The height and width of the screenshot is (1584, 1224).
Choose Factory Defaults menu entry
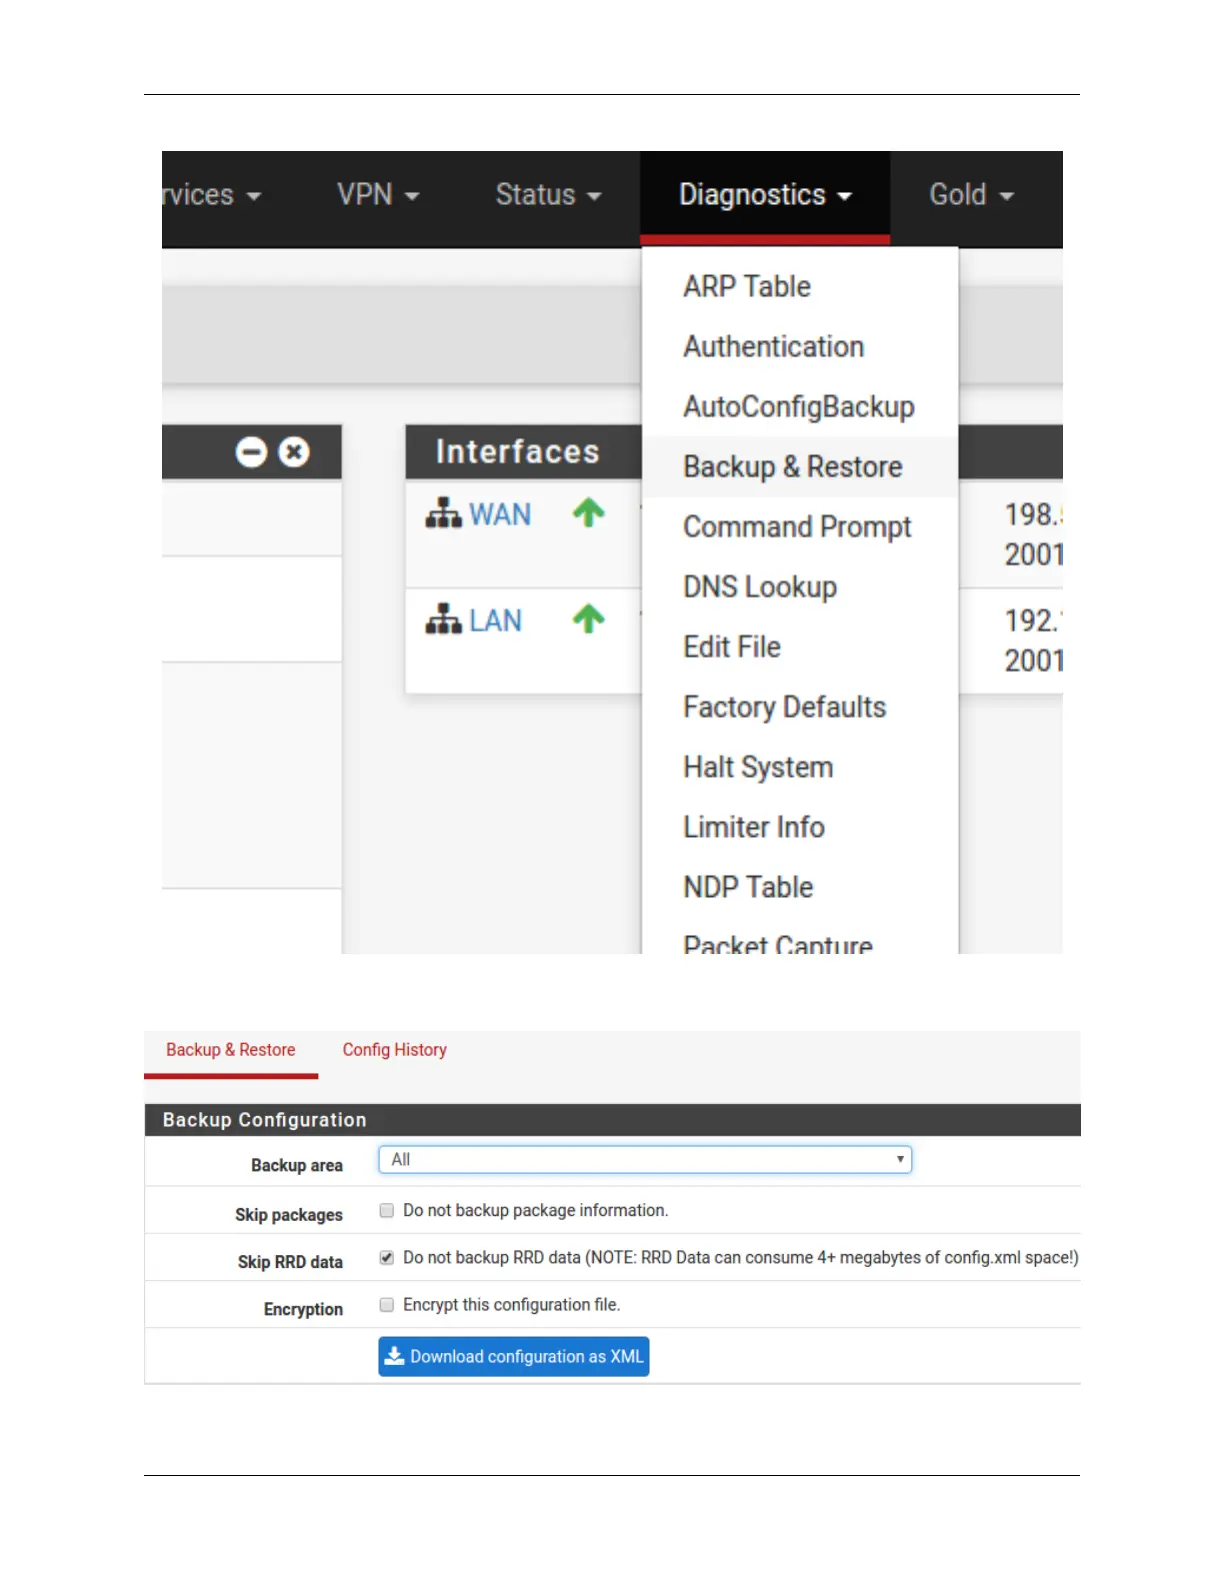[x=785, y=707]
